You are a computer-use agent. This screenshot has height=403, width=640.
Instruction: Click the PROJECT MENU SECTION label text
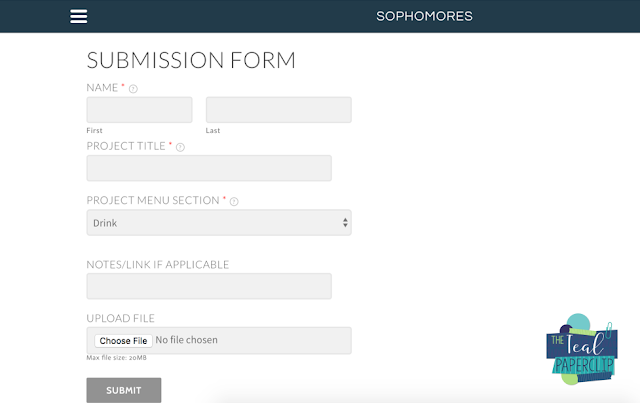[x=153, y=201]
